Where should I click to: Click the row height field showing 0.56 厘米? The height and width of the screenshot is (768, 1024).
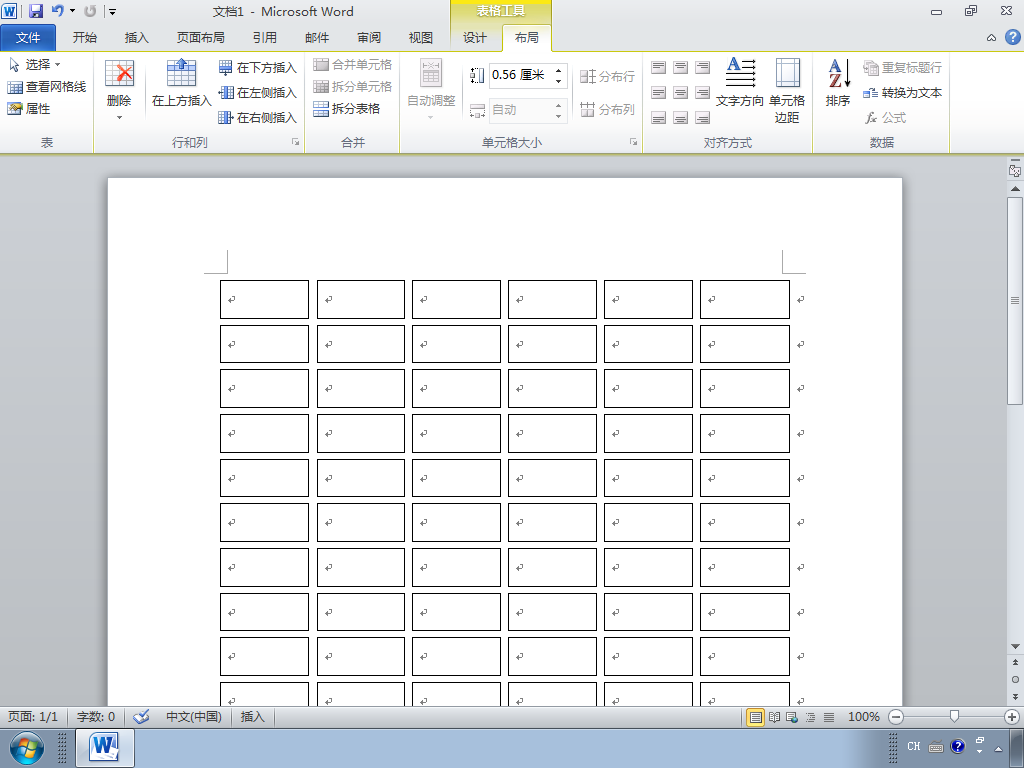coord(520,75)
